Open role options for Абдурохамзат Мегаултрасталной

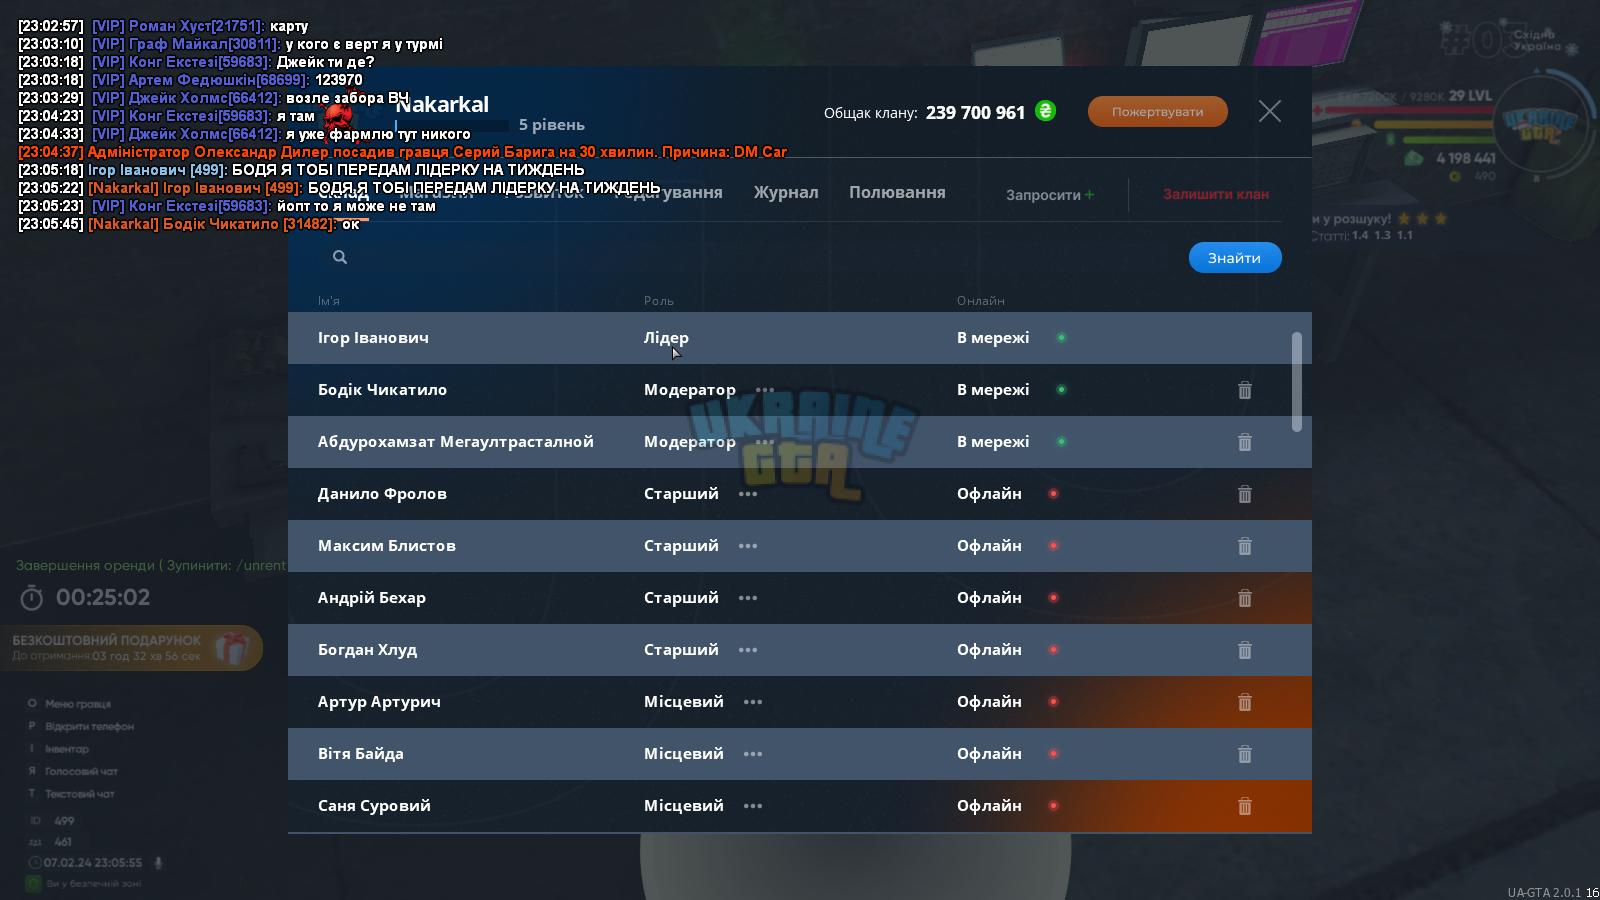tap(765, 442)
